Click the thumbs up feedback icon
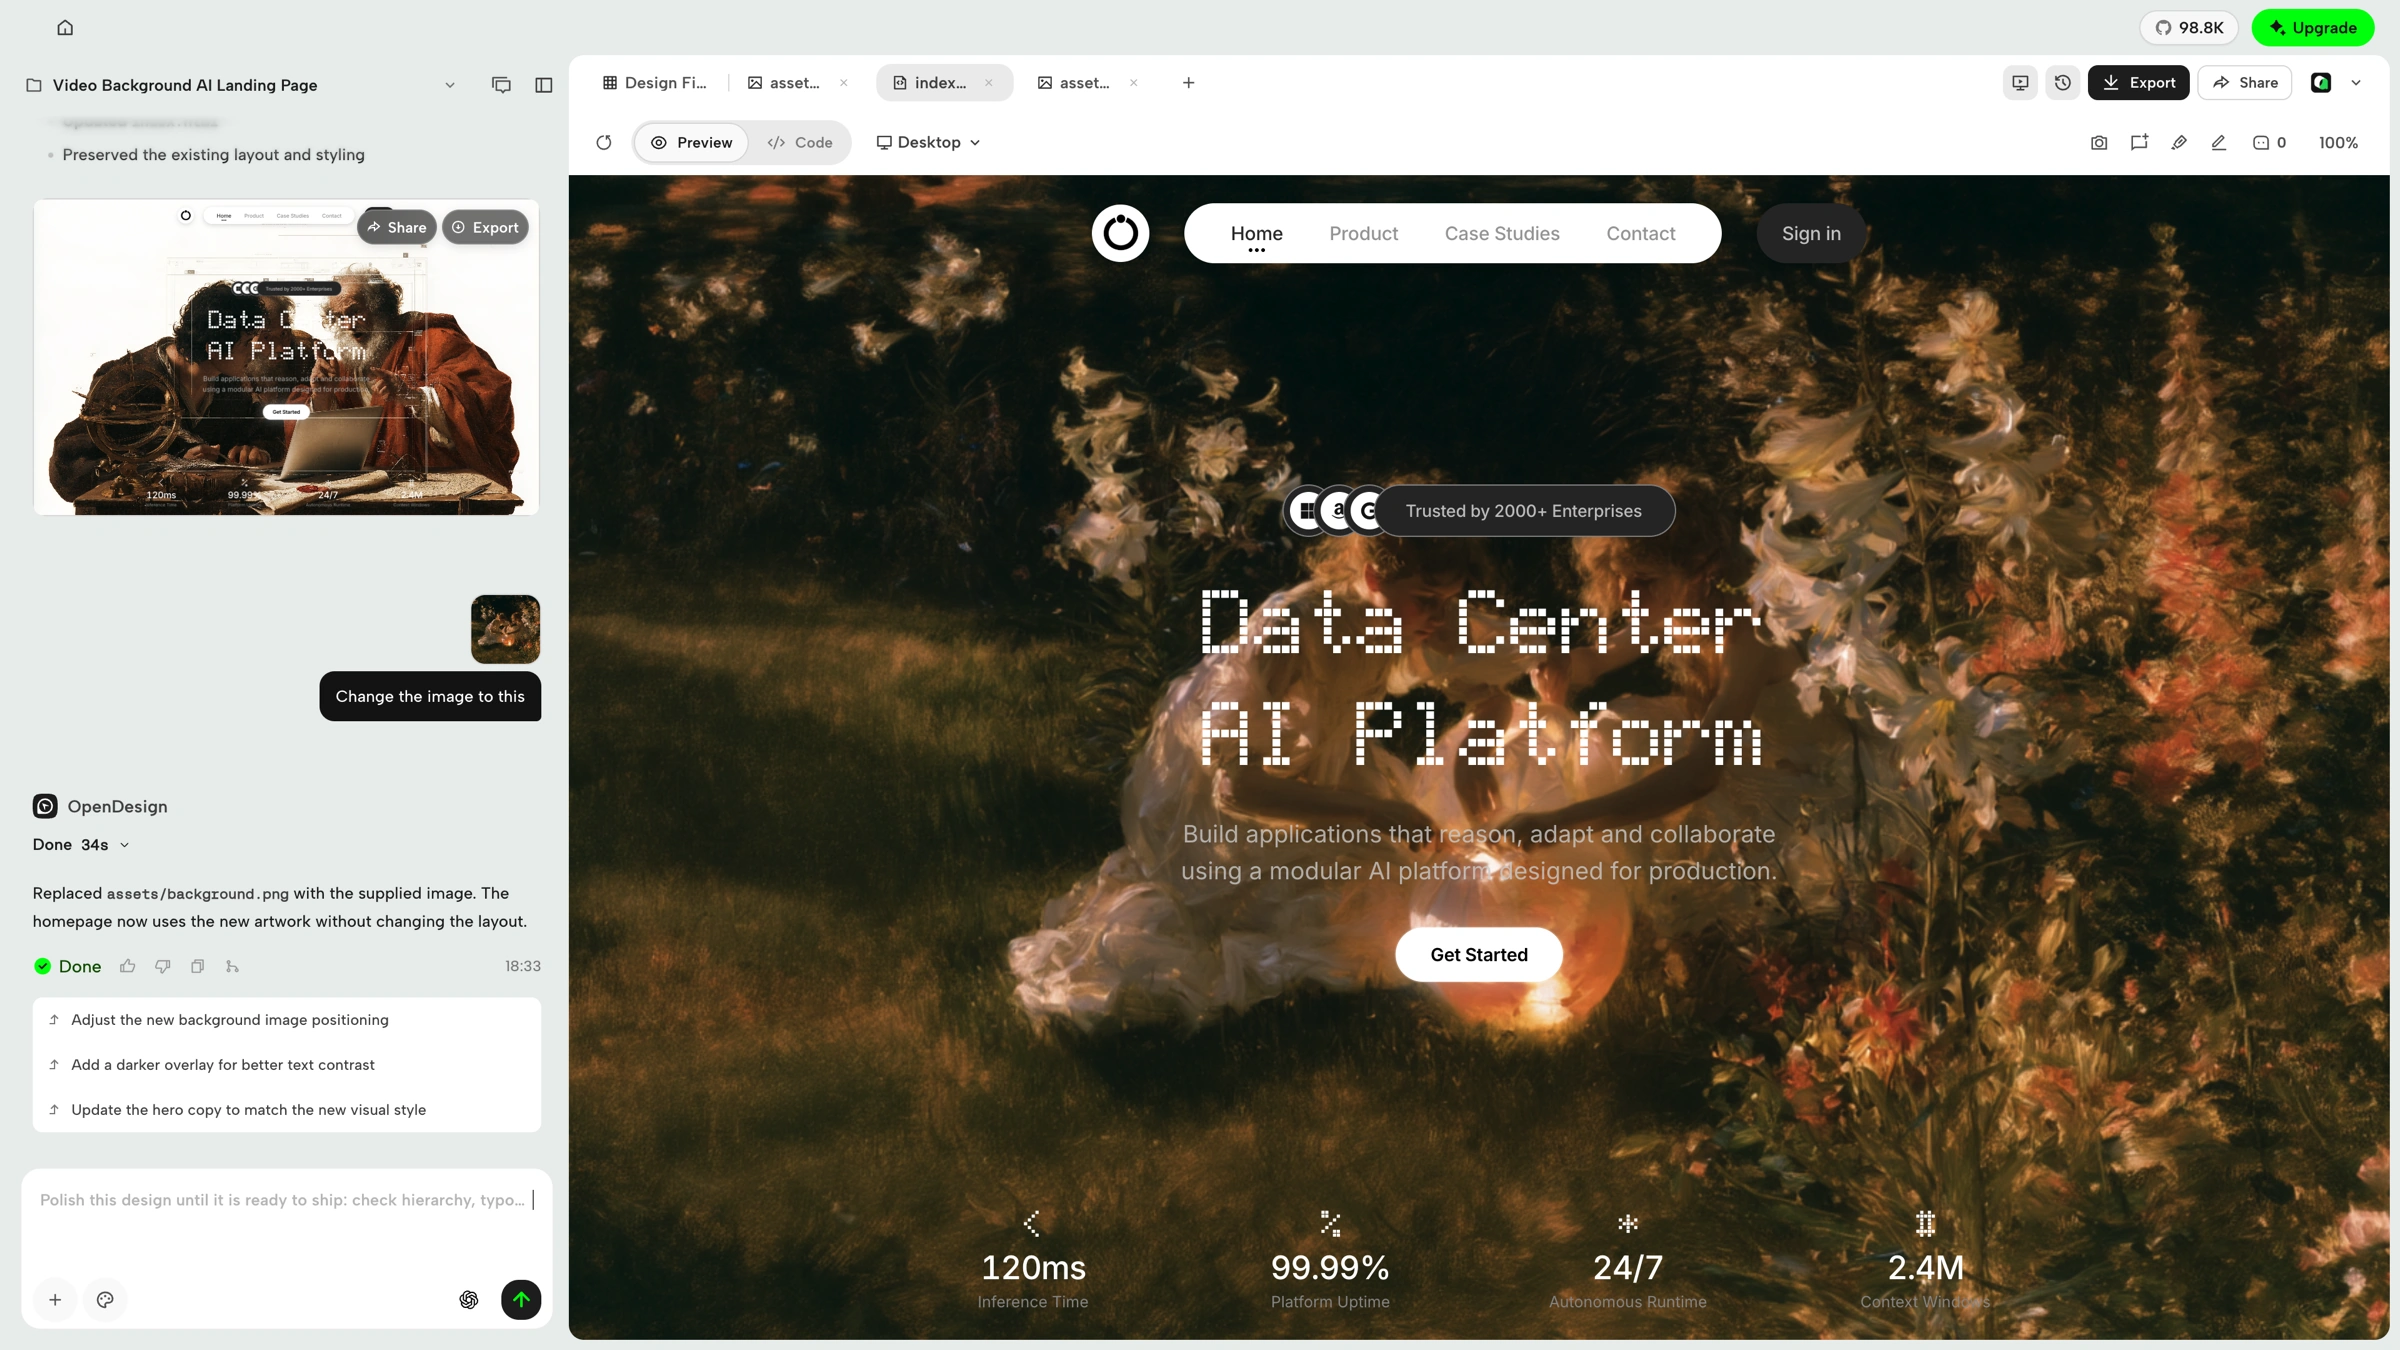Screen dimensions: 2400x1350 click(128, 966)
